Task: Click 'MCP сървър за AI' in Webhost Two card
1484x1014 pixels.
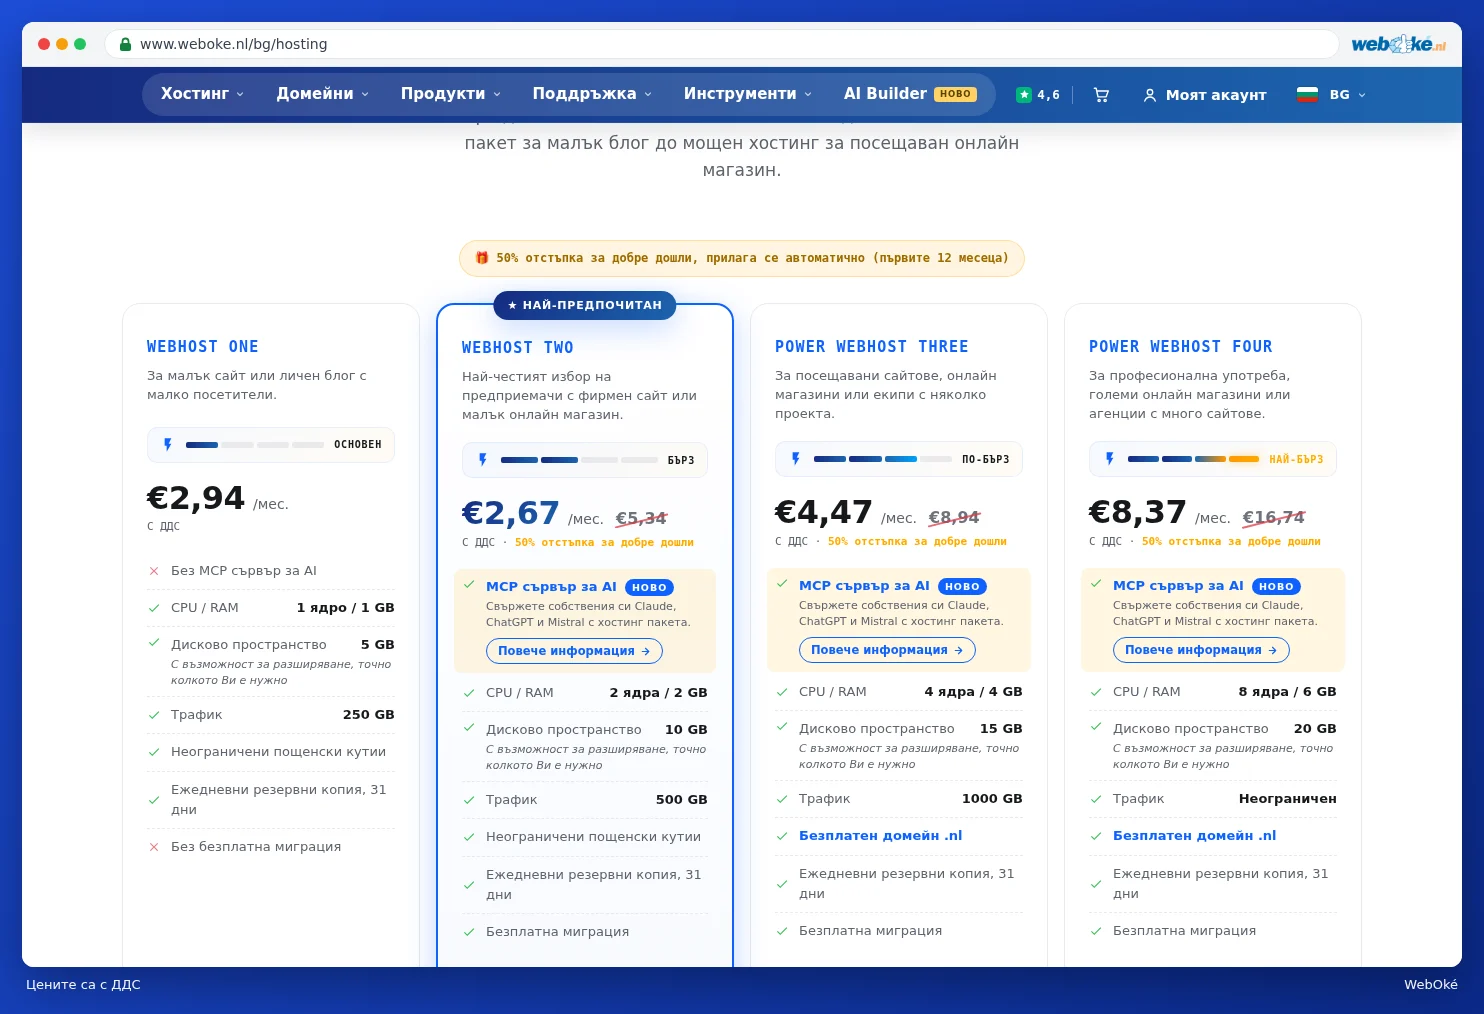Action: pos(551,587)
